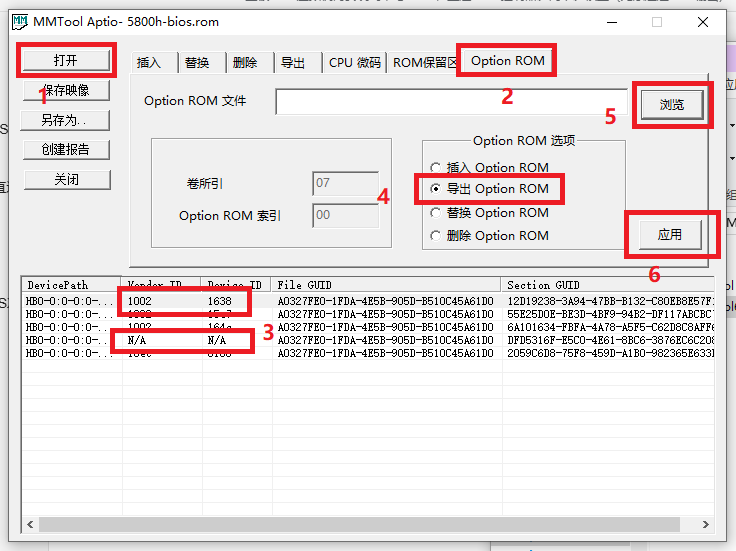Click the 应用 (Apply) button
The image size is (736, 551).
[x=670, y=235]
